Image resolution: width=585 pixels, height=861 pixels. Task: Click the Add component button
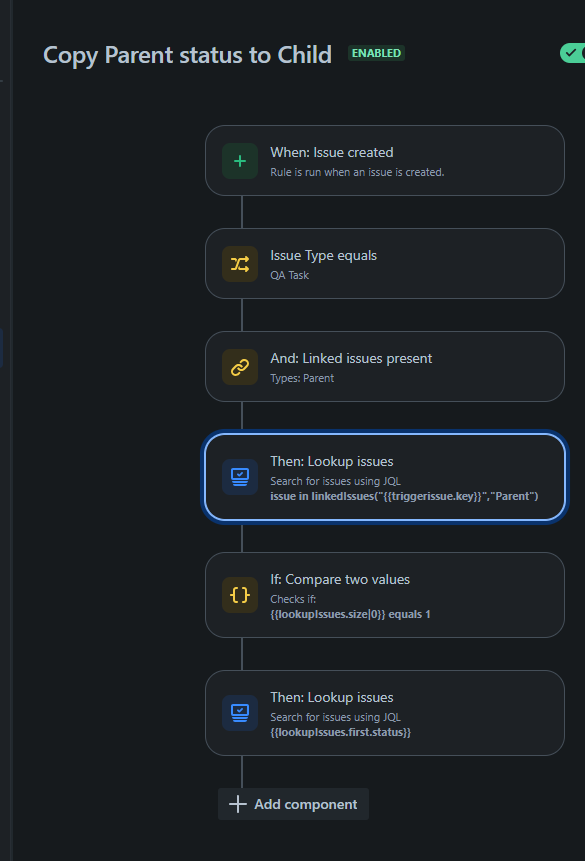pyautogui.click(x=293, y=804)
